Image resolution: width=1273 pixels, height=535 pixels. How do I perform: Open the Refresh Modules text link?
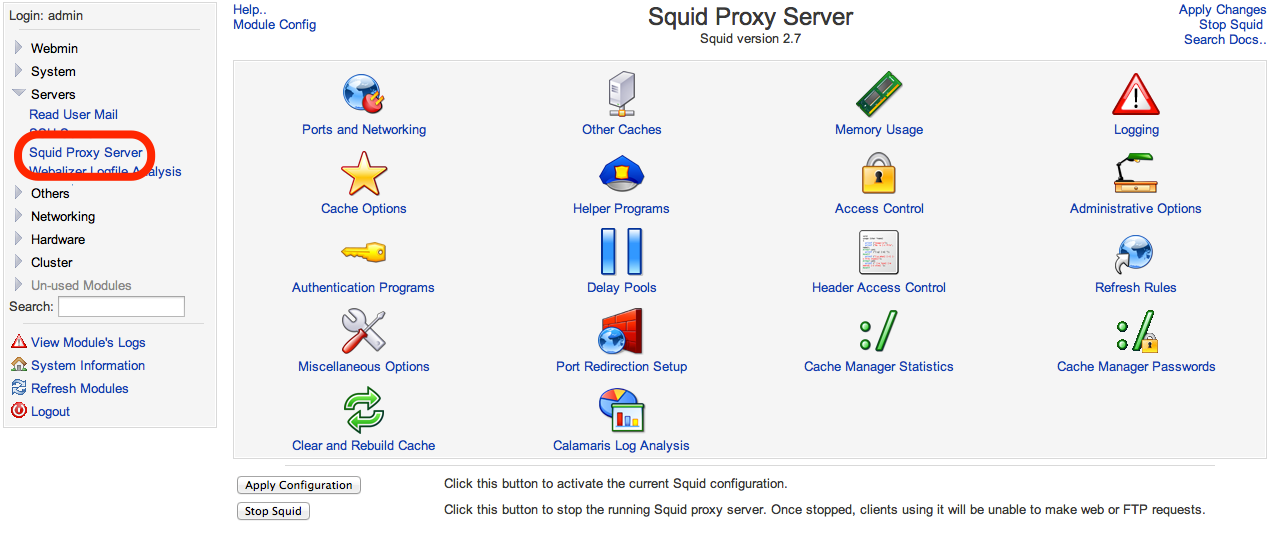click(80, 388)
